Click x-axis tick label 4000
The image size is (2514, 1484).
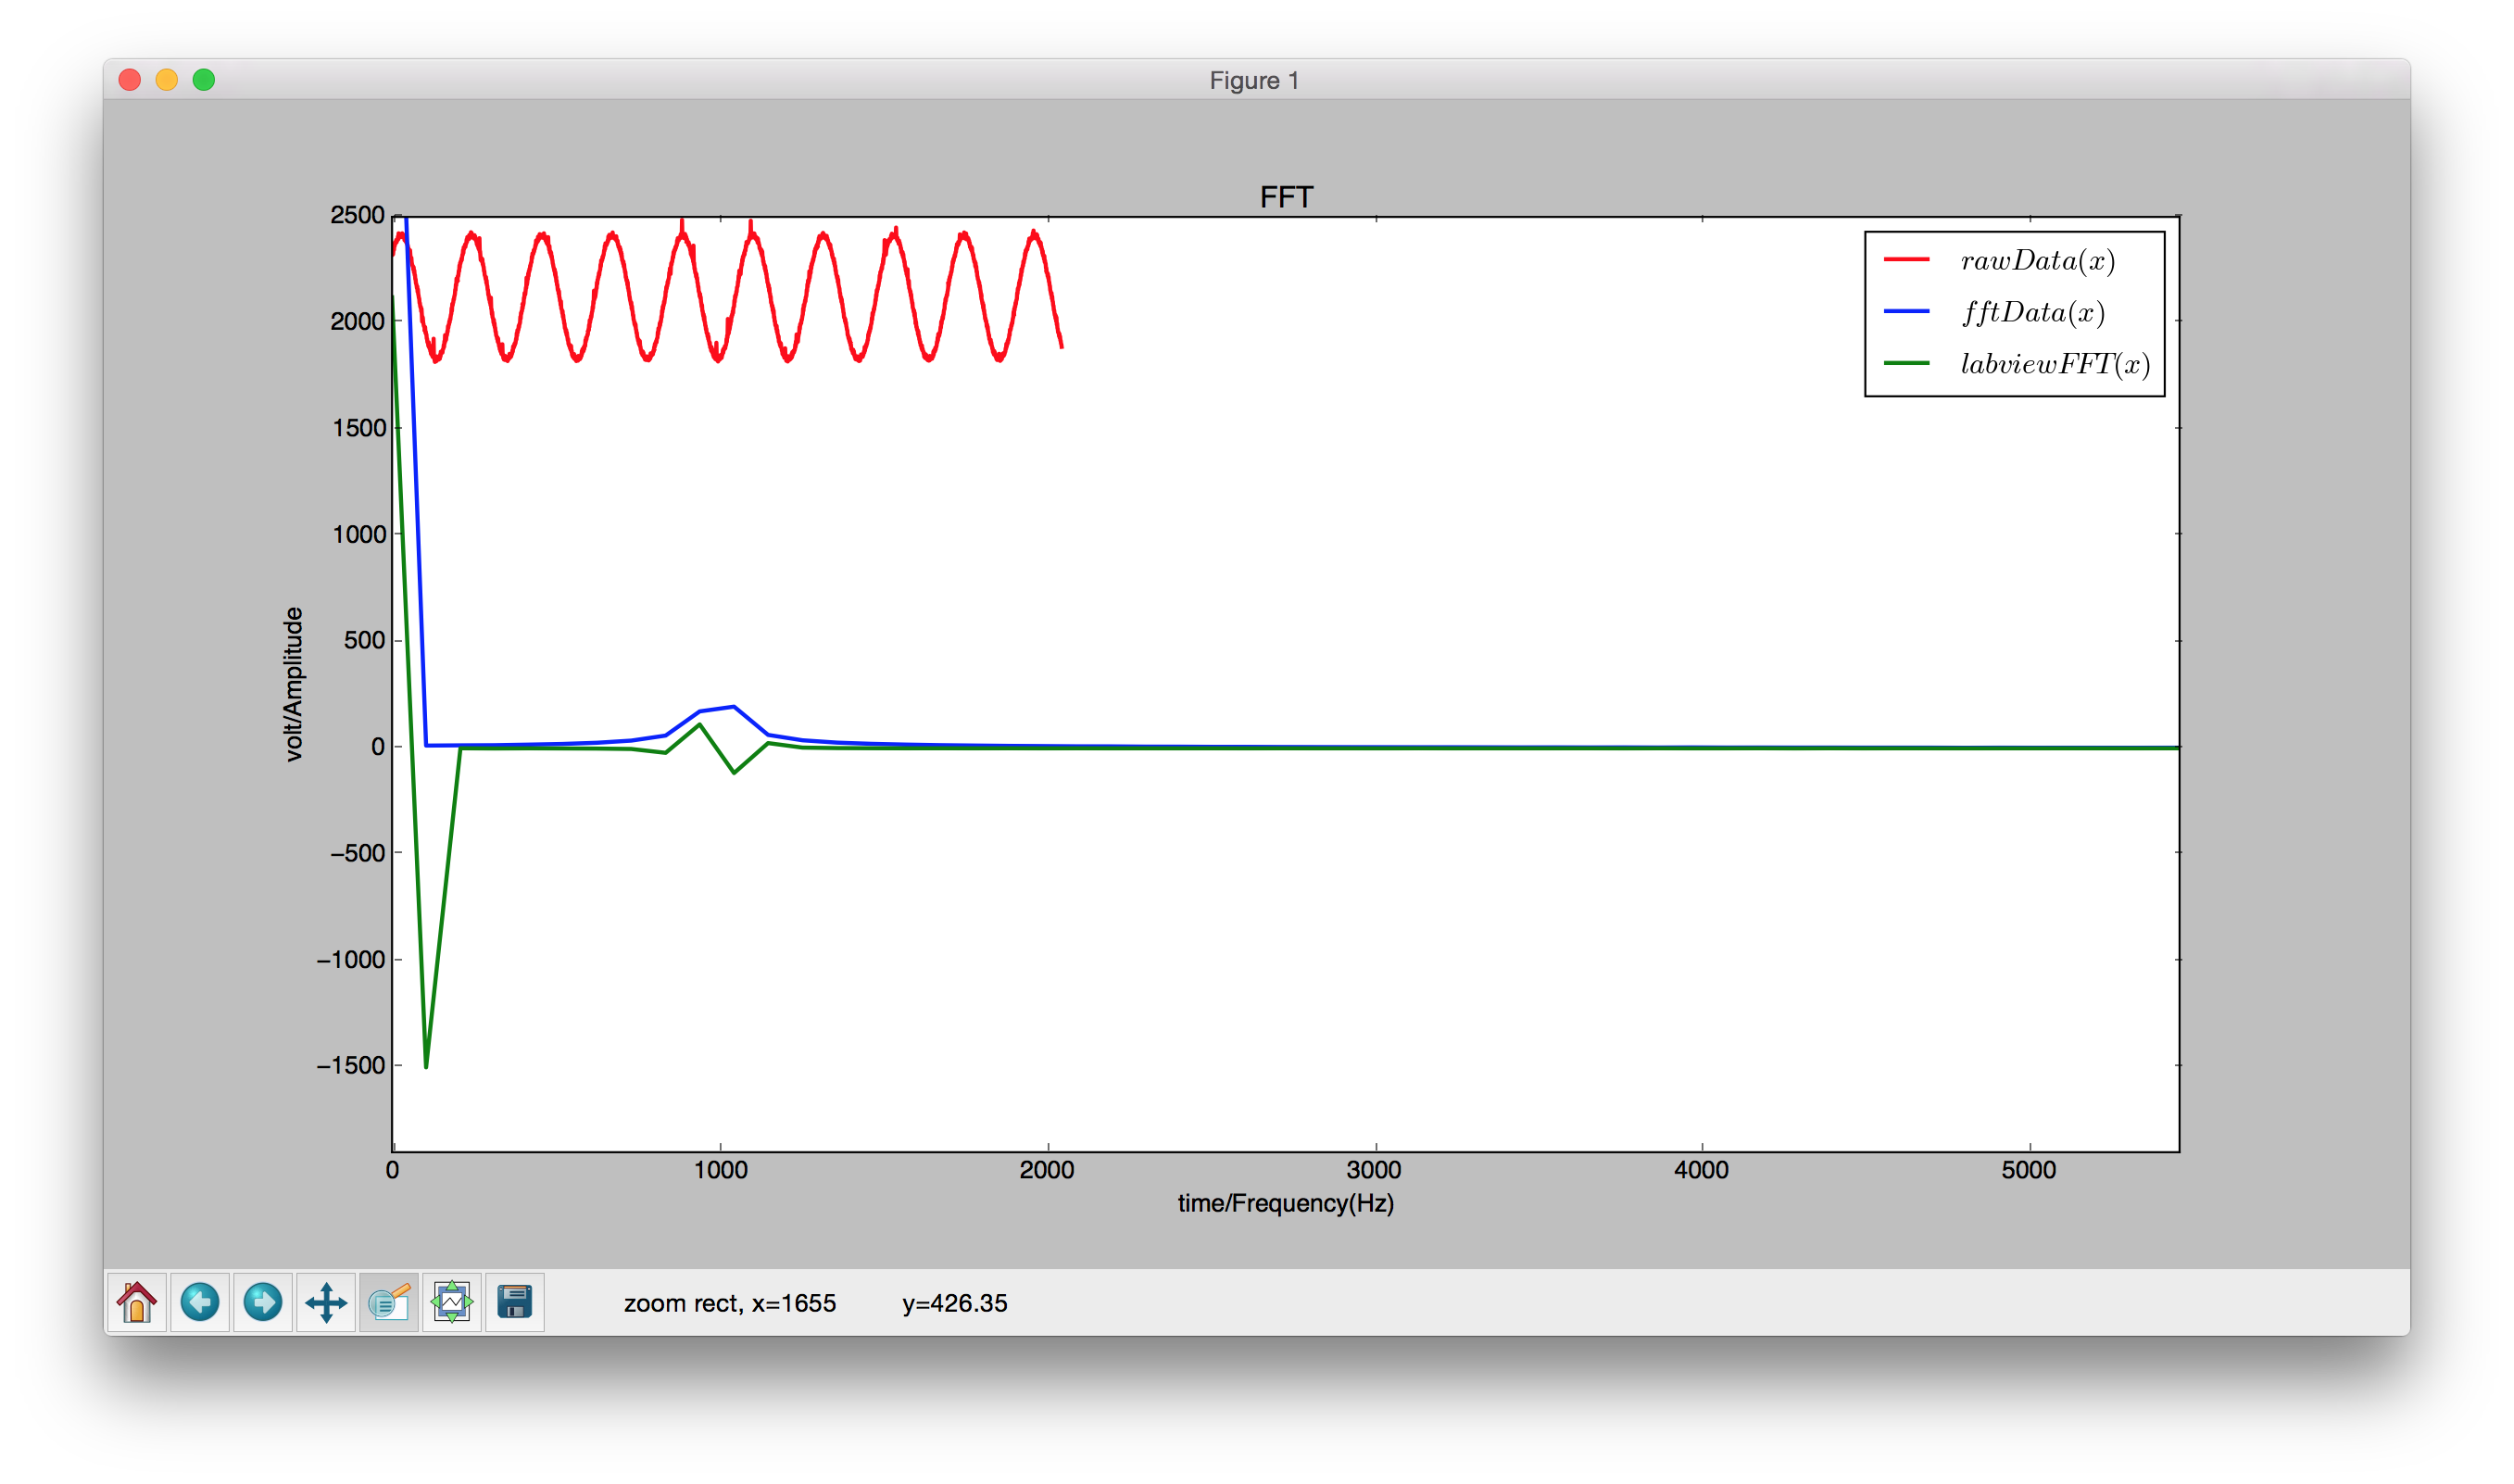pyautogui.click(x=1701, y=1170)
